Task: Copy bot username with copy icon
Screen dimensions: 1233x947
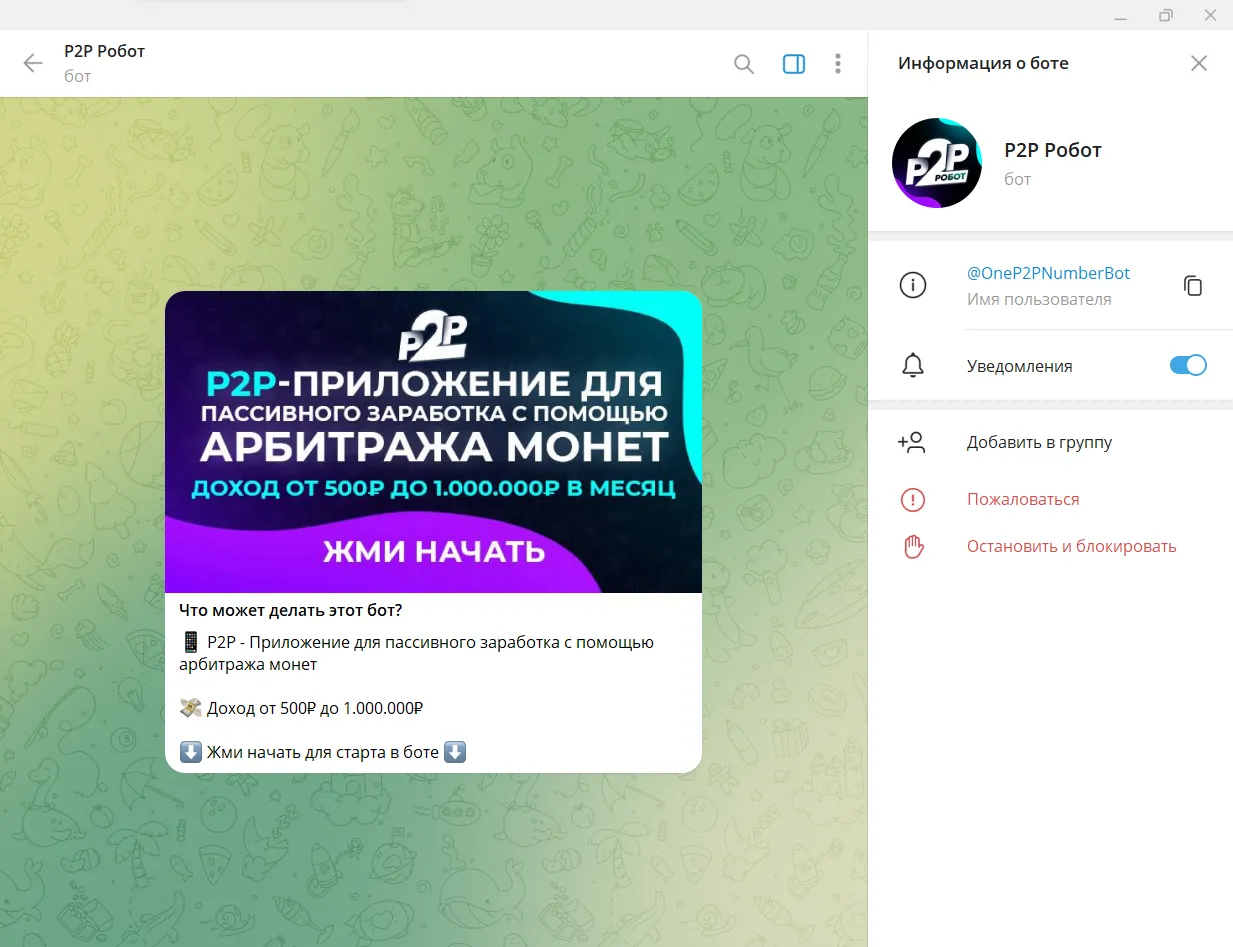Action: (1193, 285)
